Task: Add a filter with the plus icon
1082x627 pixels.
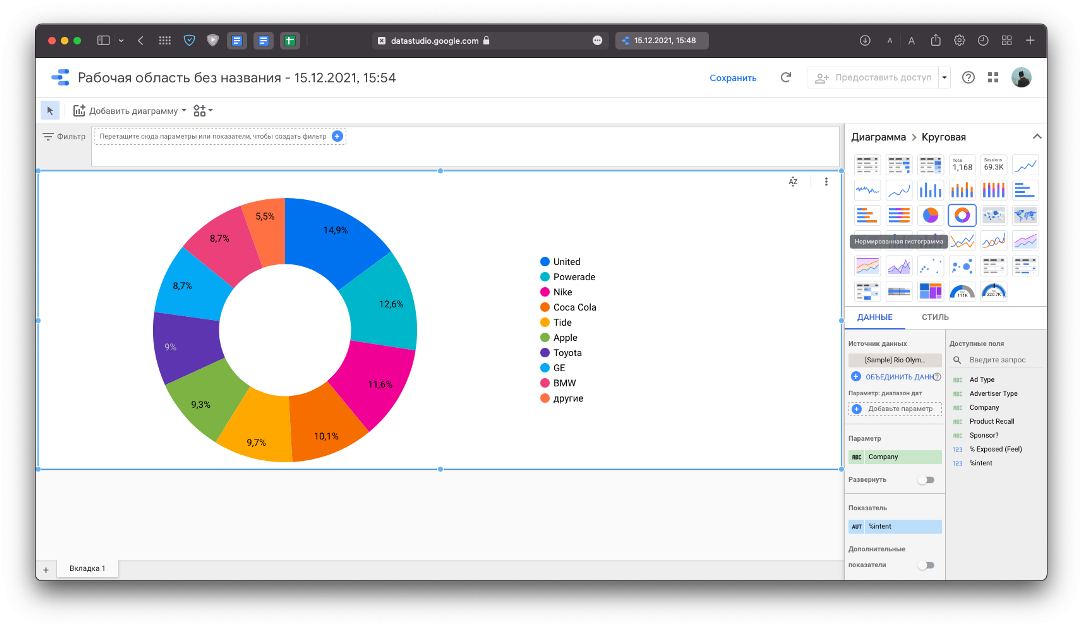Action: (337, 136)
